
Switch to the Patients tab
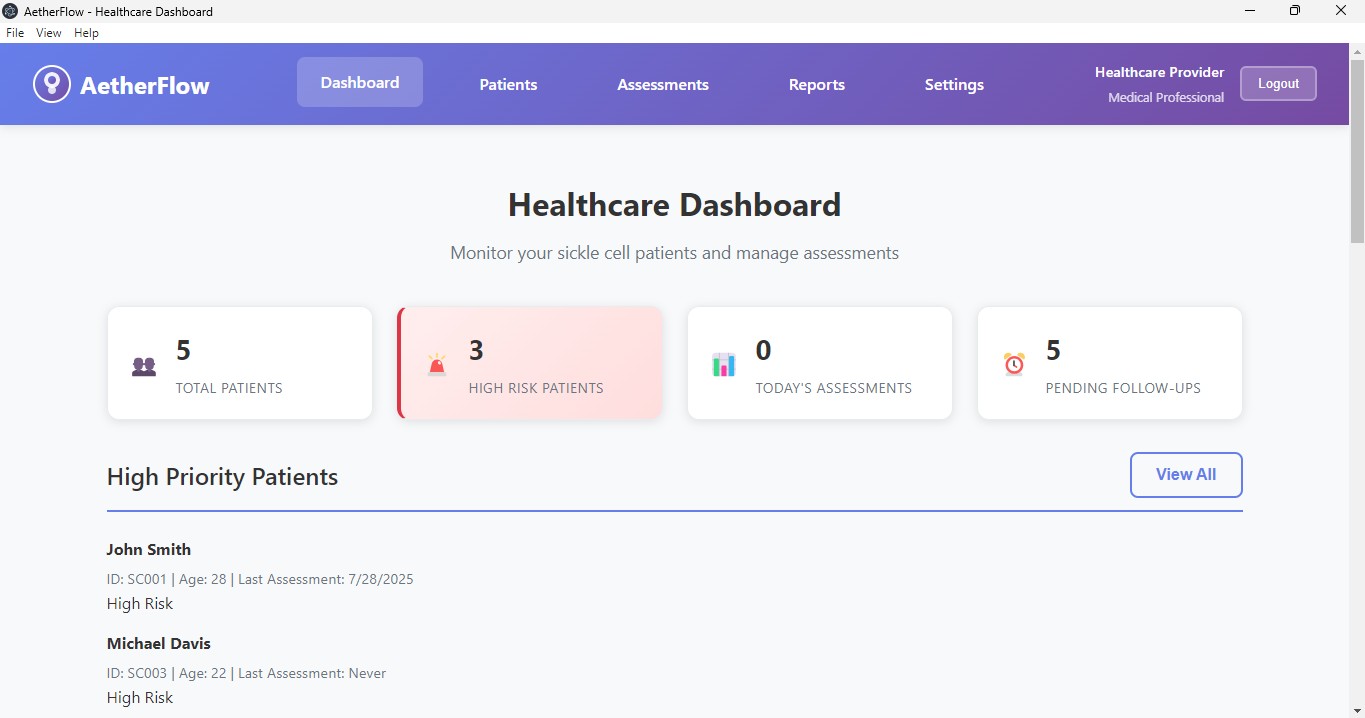pyautogui.click(x=508, y=84)
